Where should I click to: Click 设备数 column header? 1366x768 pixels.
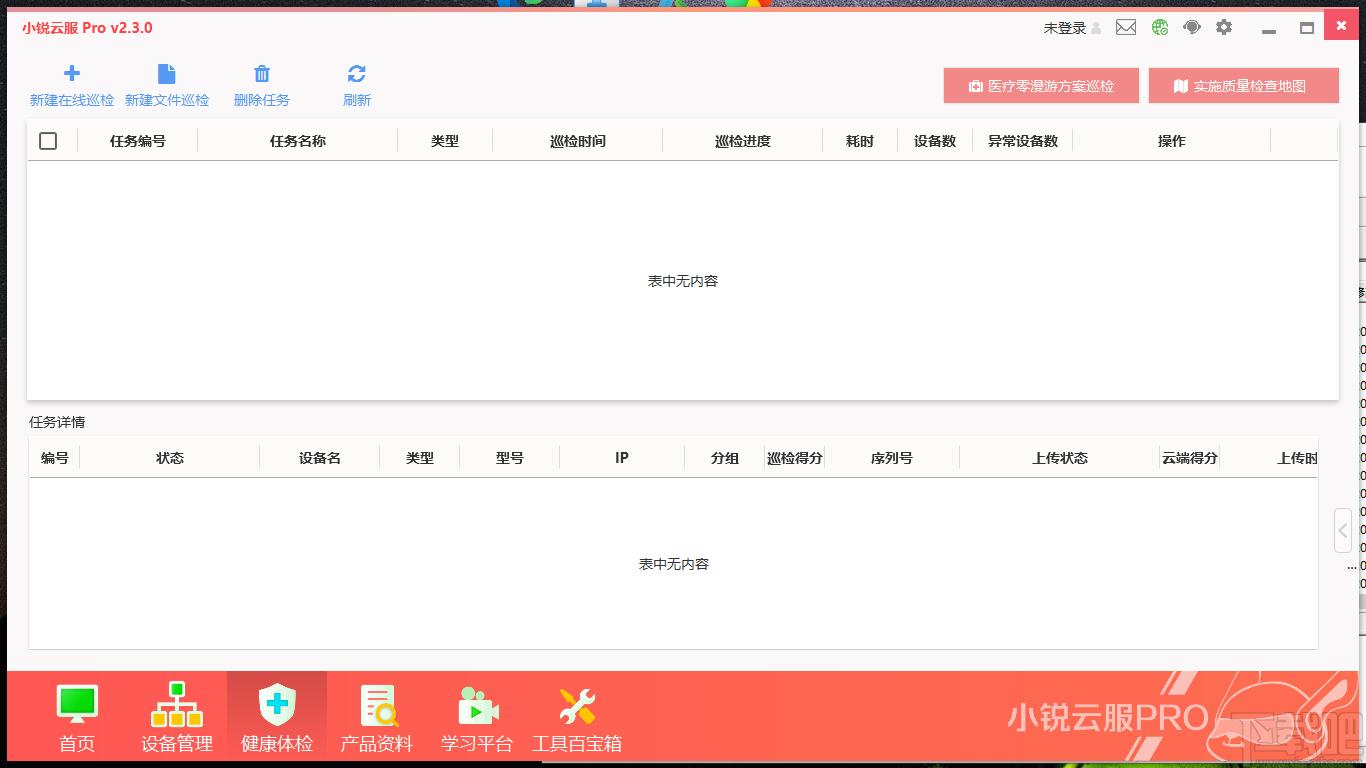[x=935, y=141]
